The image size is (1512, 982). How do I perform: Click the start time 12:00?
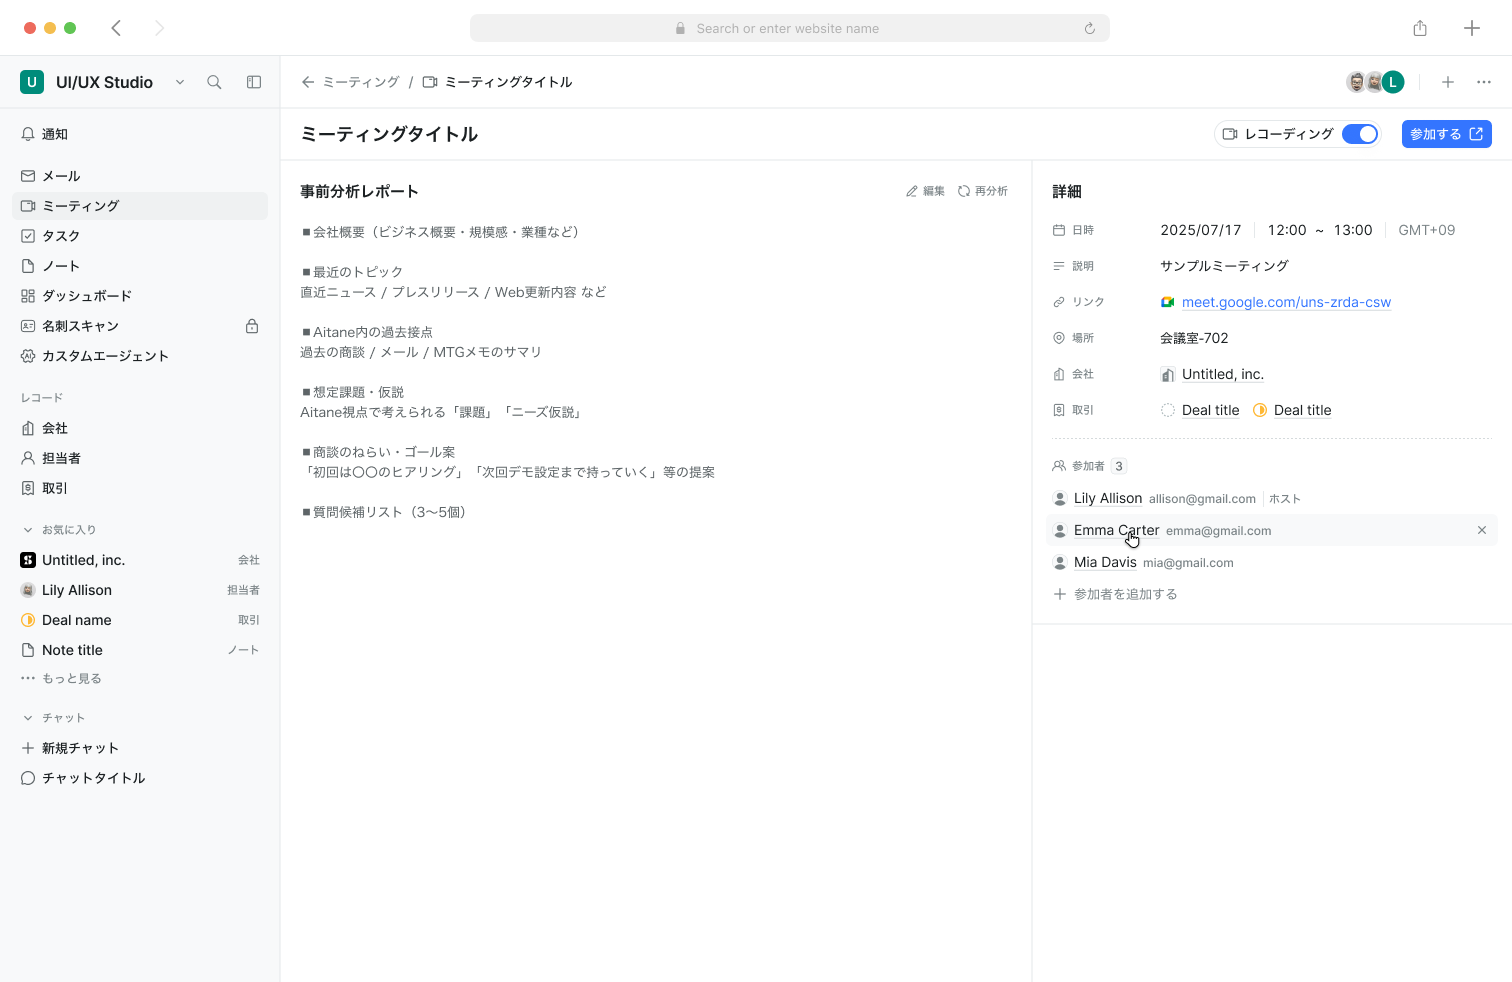tap(1287, 230)
